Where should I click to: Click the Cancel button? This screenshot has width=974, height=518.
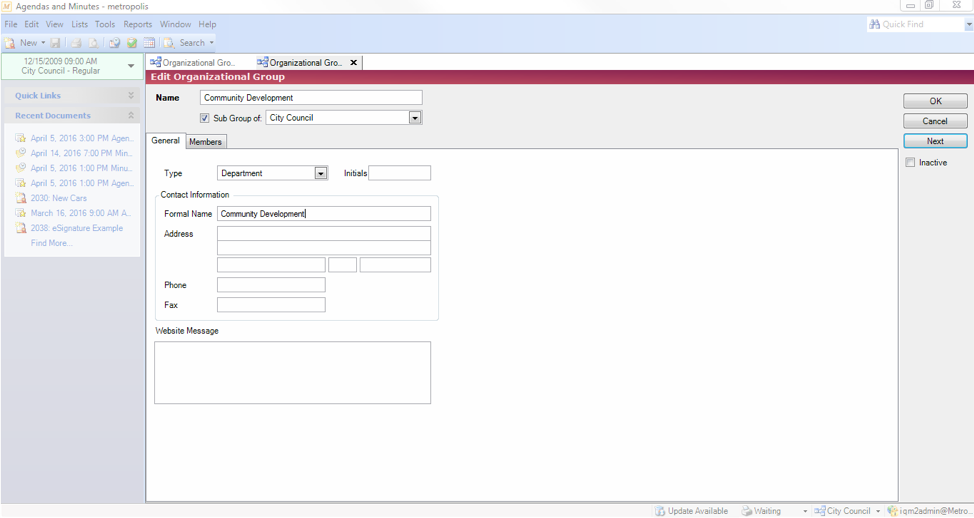(935, 121)
